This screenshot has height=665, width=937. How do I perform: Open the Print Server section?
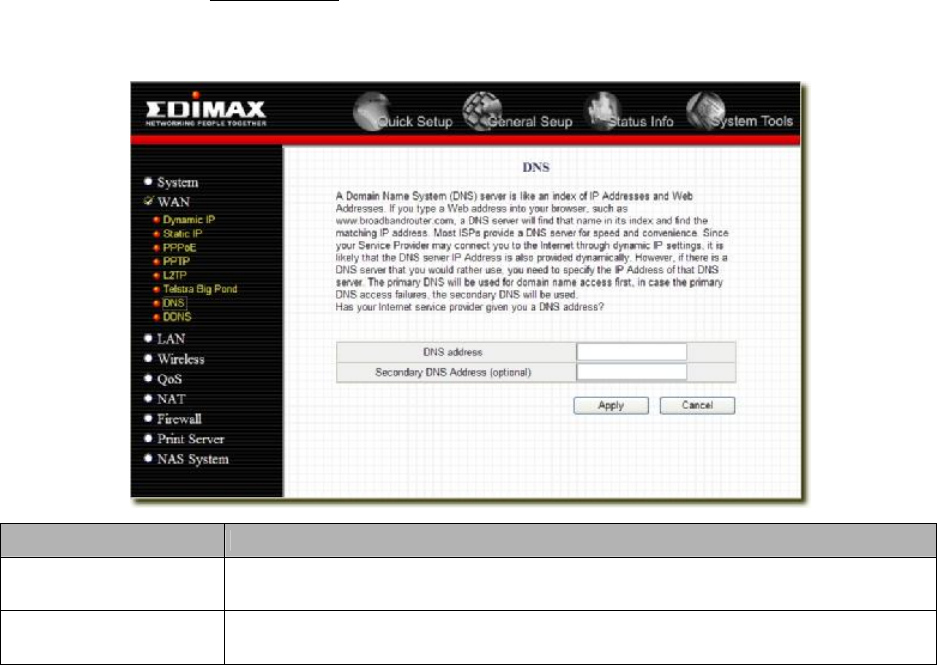(191, 439)
